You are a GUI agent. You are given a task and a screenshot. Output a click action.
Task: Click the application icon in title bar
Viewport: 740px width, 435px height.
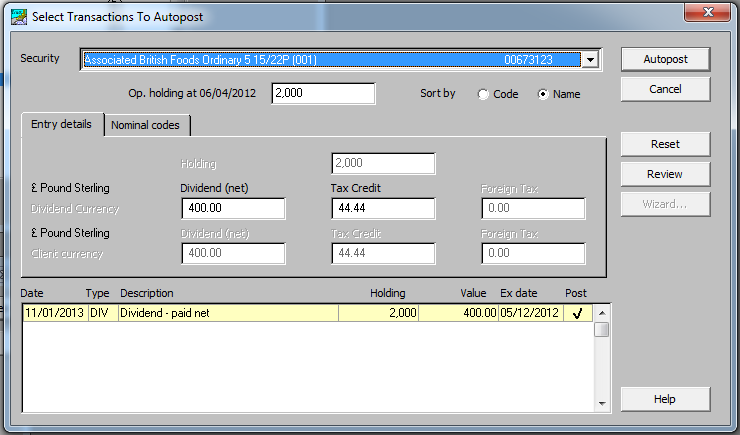[x=19, y=17]
